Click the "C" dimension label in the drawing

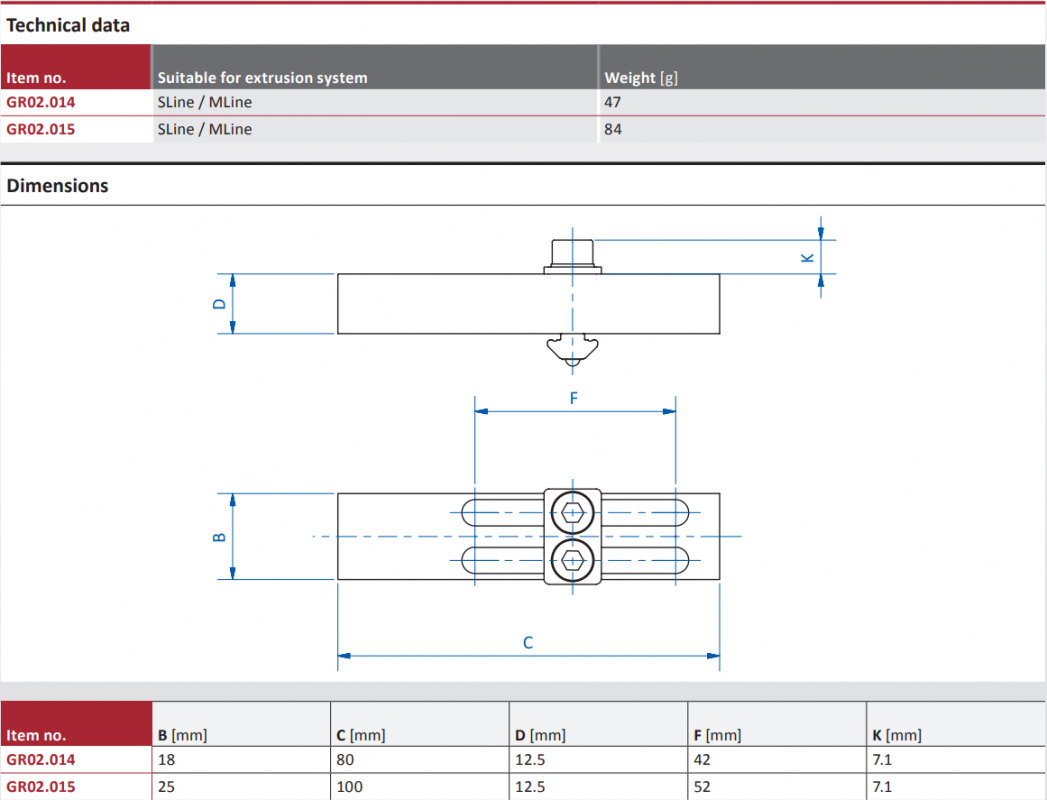click(x=528, y=643)
